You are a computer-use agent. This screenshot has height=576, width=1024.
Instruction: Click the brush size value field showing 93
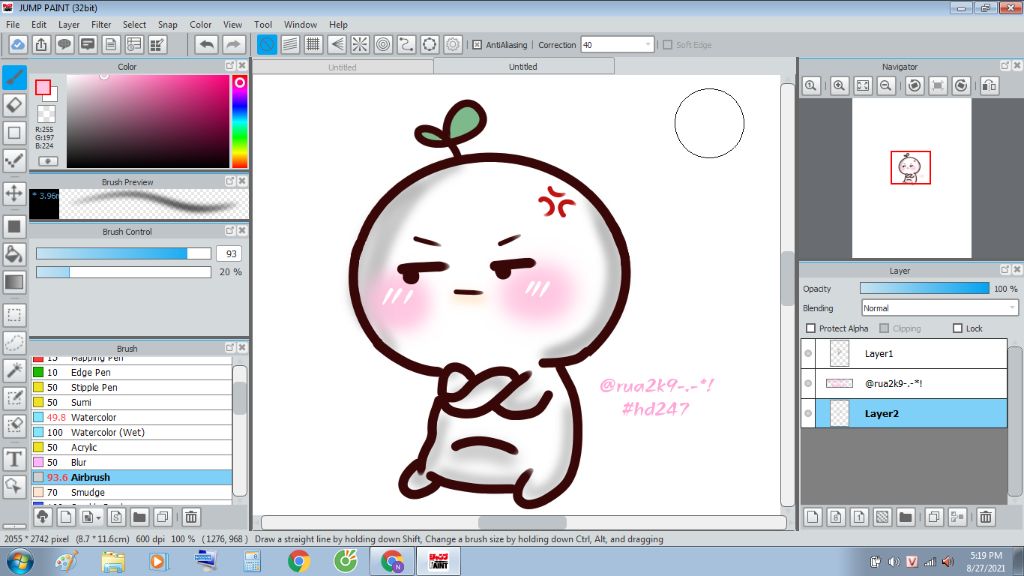pos(230,253)
